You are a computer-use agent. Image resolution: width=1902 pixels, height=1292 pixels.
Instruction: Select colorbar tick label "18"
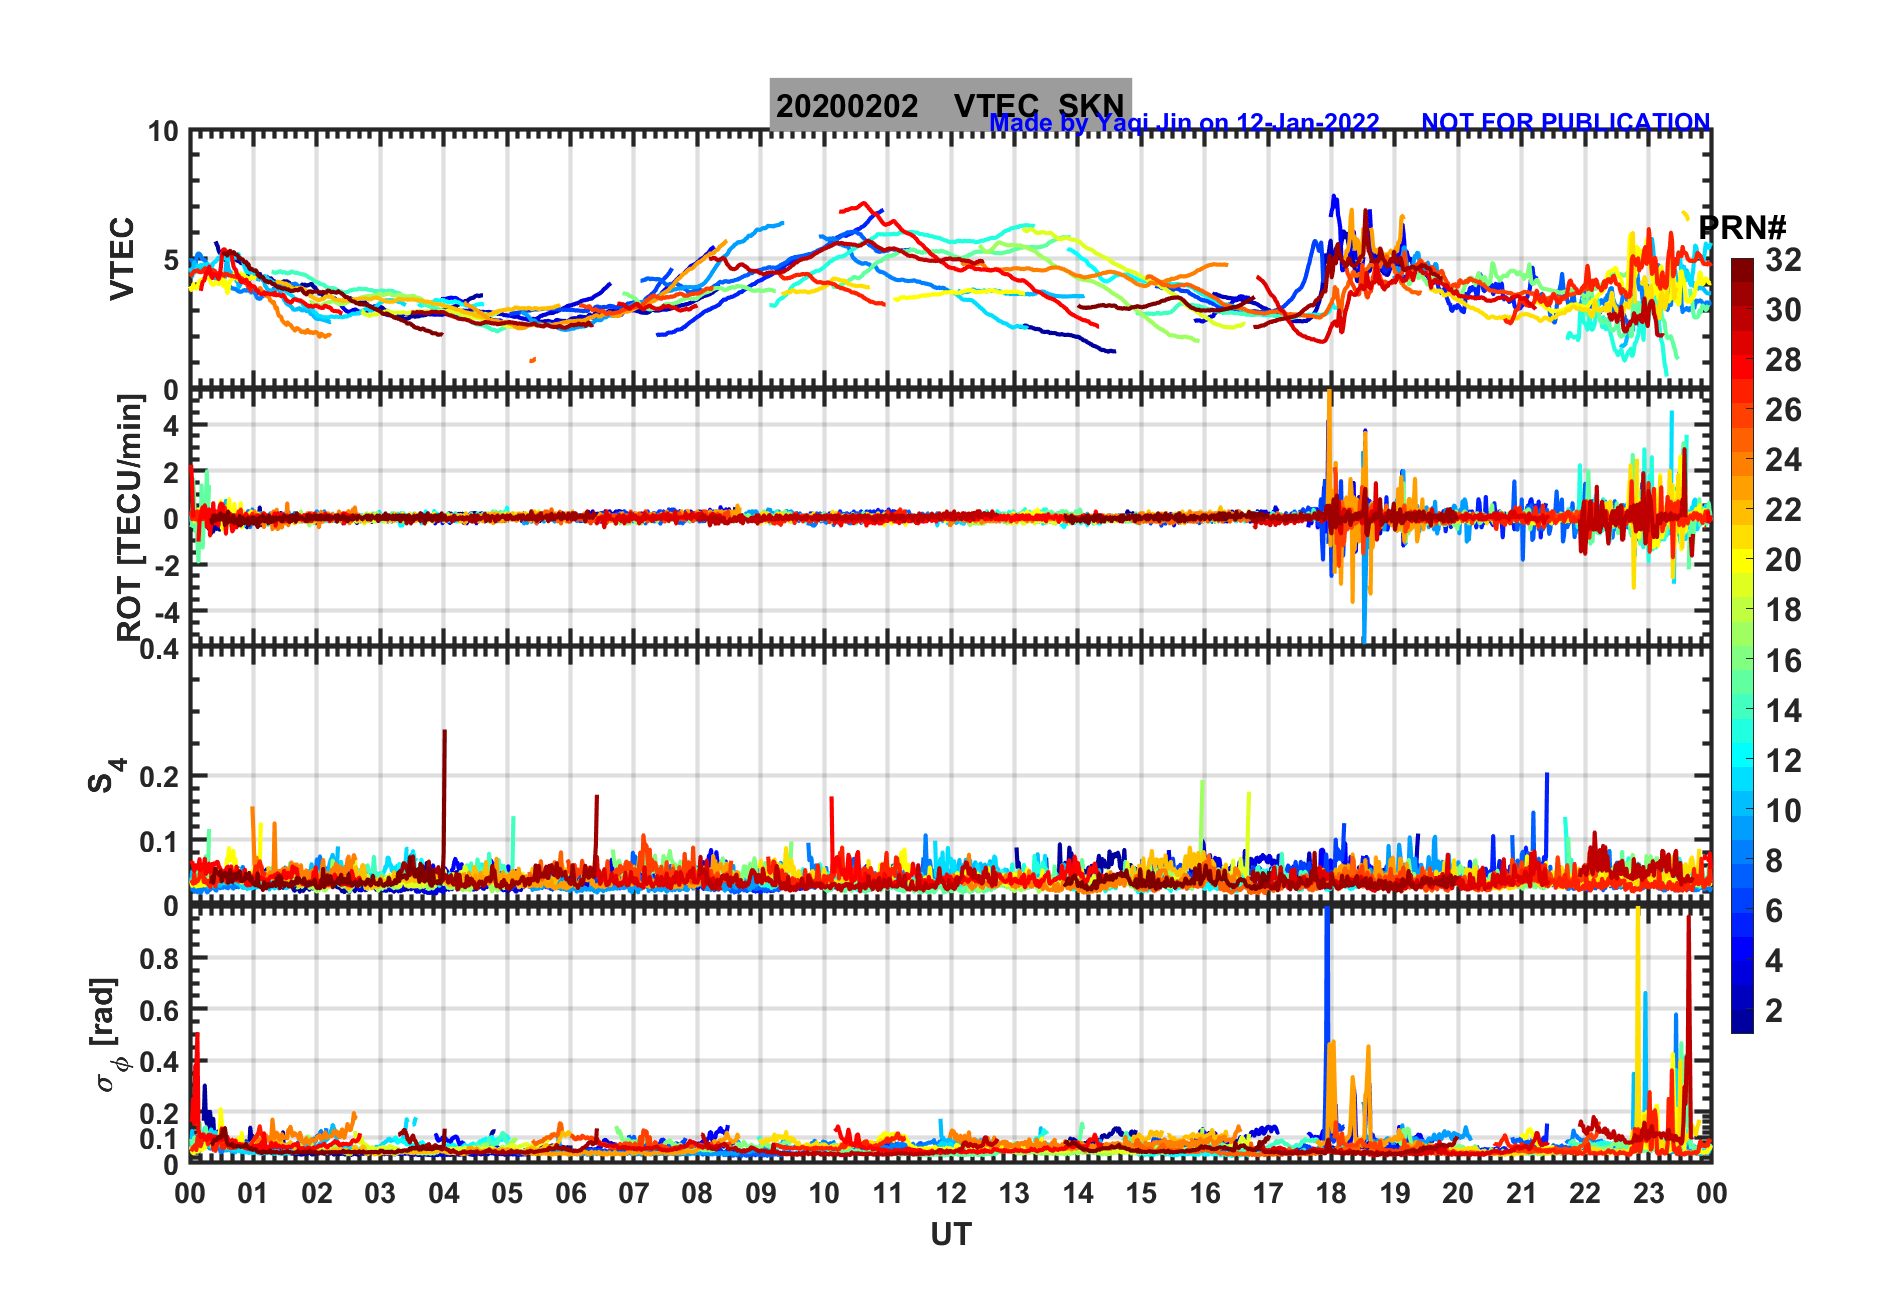[x=1783, y=610]
